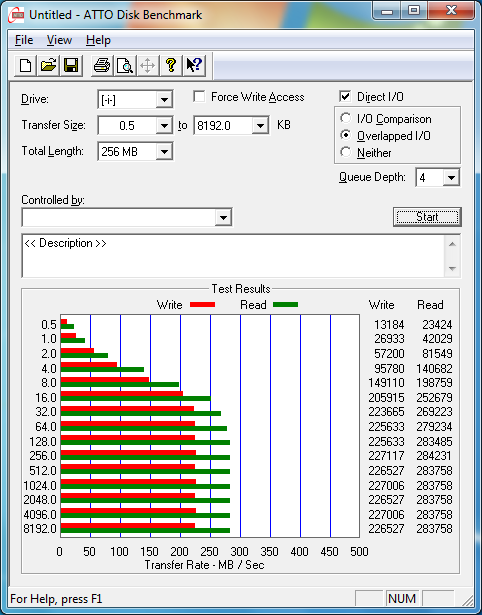Save results with the floppy disk icon

pos(71,65)
